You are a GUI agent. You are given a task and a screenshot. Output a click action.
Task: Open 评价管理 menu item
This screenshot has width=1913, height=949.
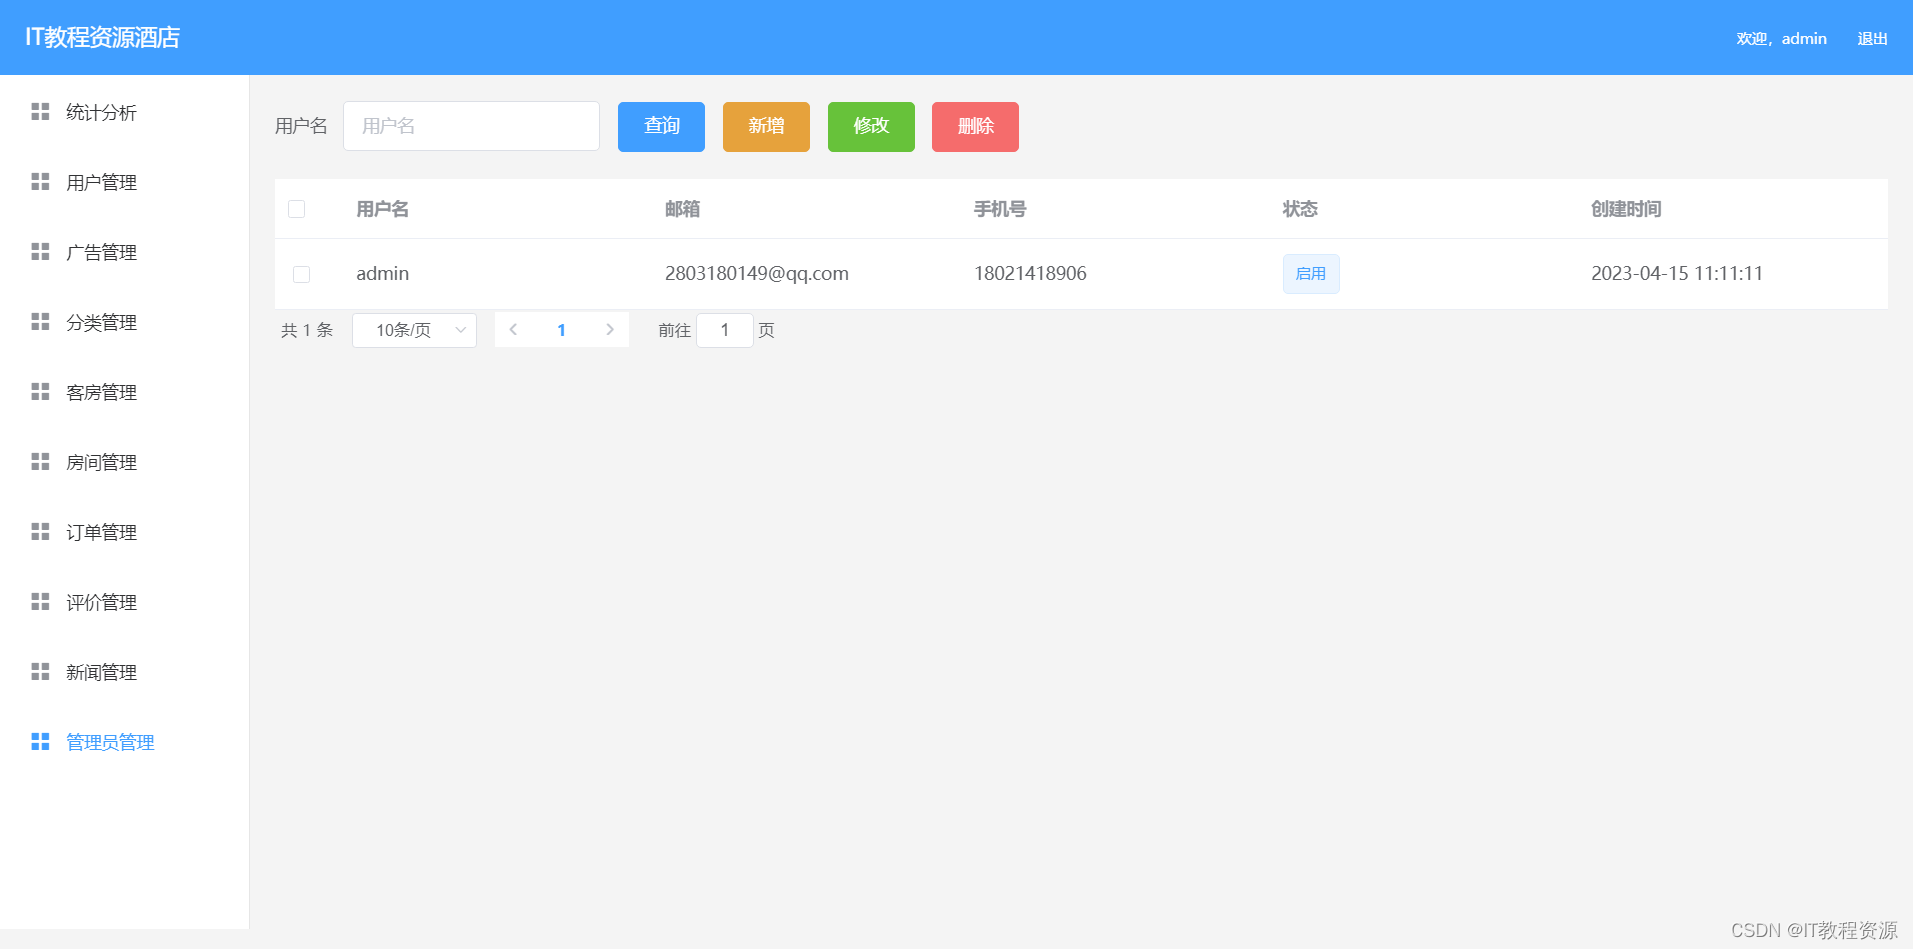pyautogui.click(x=124, y=602)
